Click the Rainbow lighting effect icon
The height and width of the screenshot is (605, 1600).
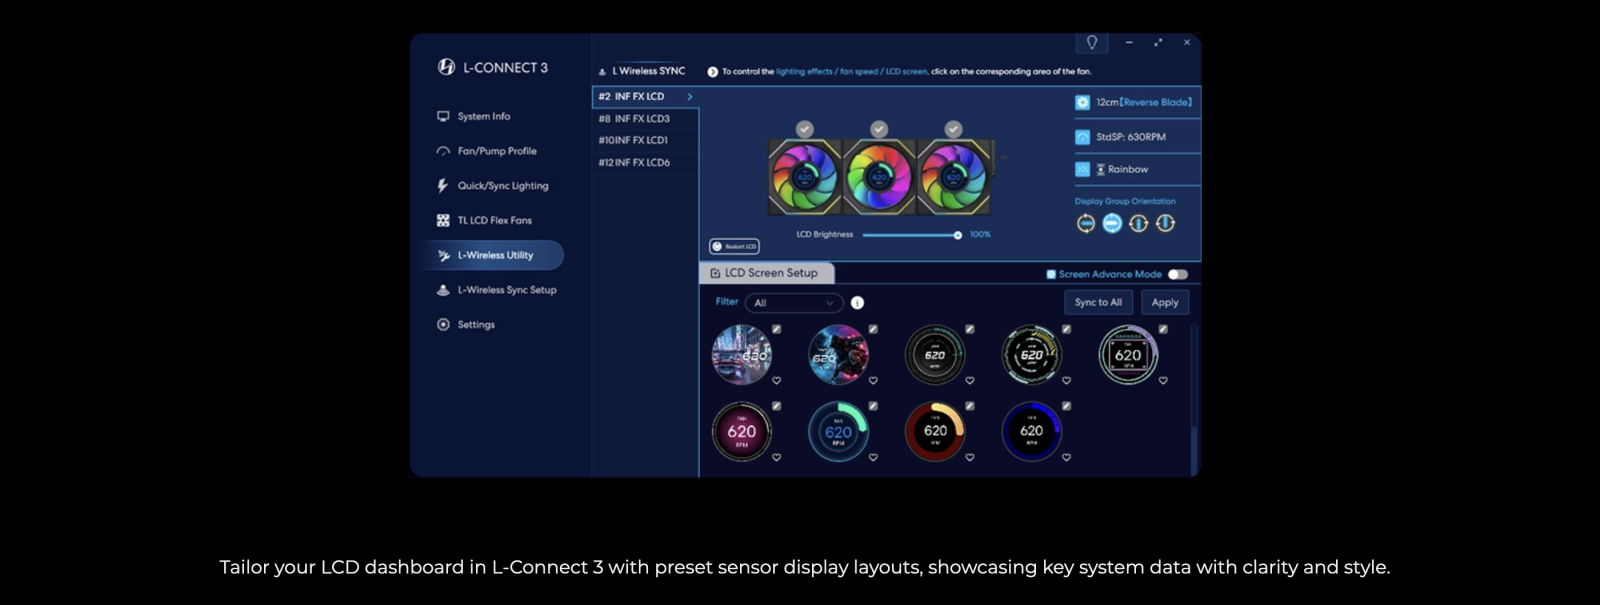[1082, 170]
